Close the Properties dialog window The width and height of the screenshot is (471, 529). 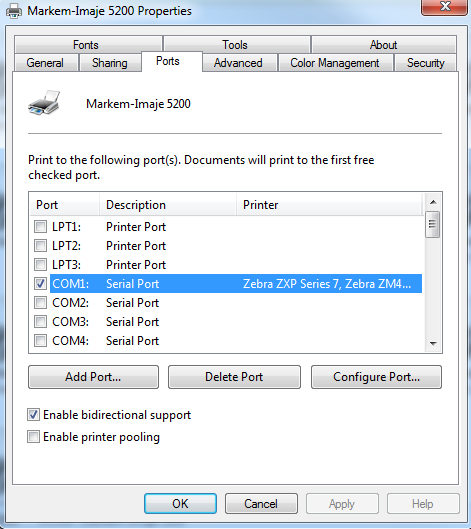pos(445,7)
